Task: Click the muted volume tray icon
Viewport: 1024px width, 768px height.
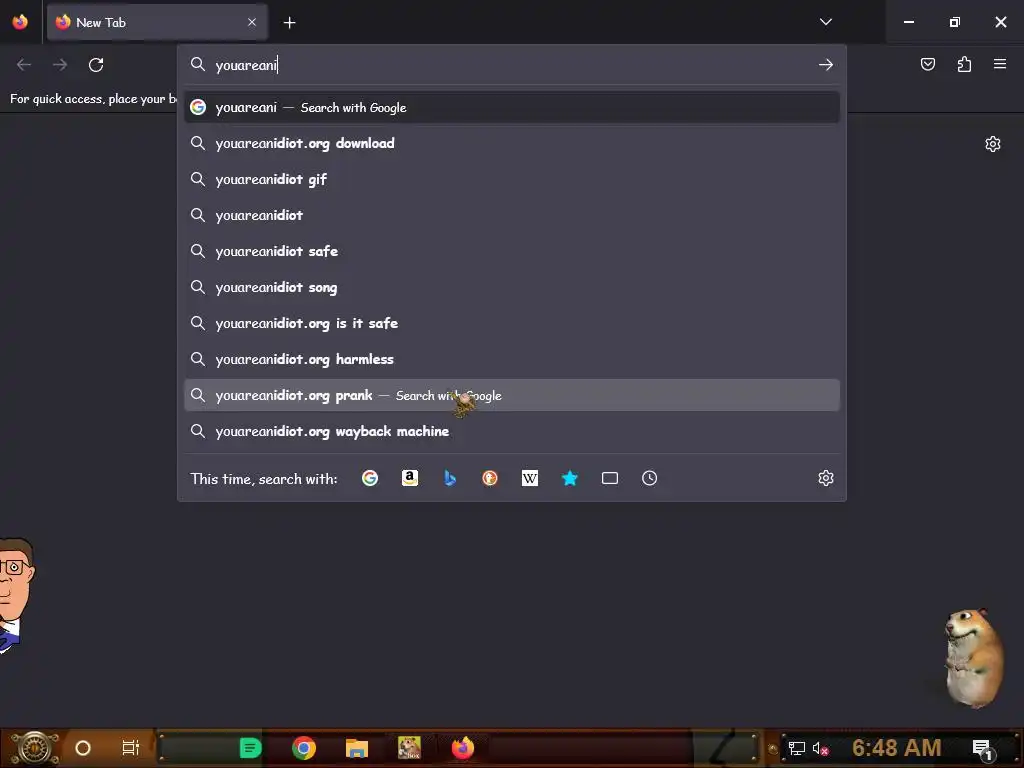Action: [x=820, y=748]
